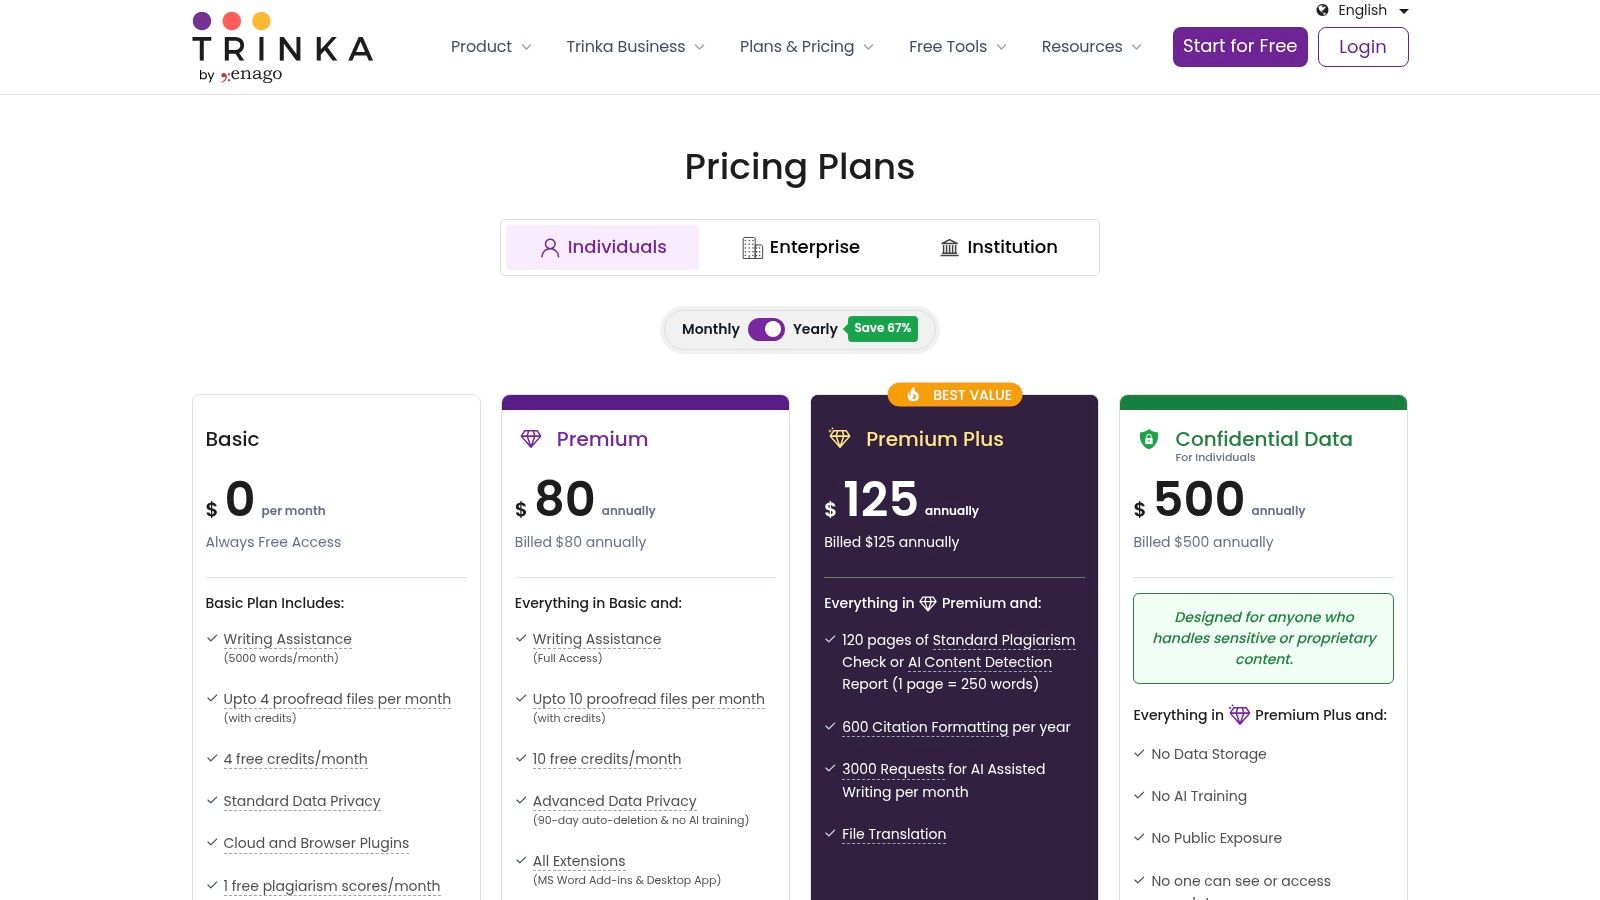Click the Trinka logo
Screen dimensions: 1600x900
(282, 47)
